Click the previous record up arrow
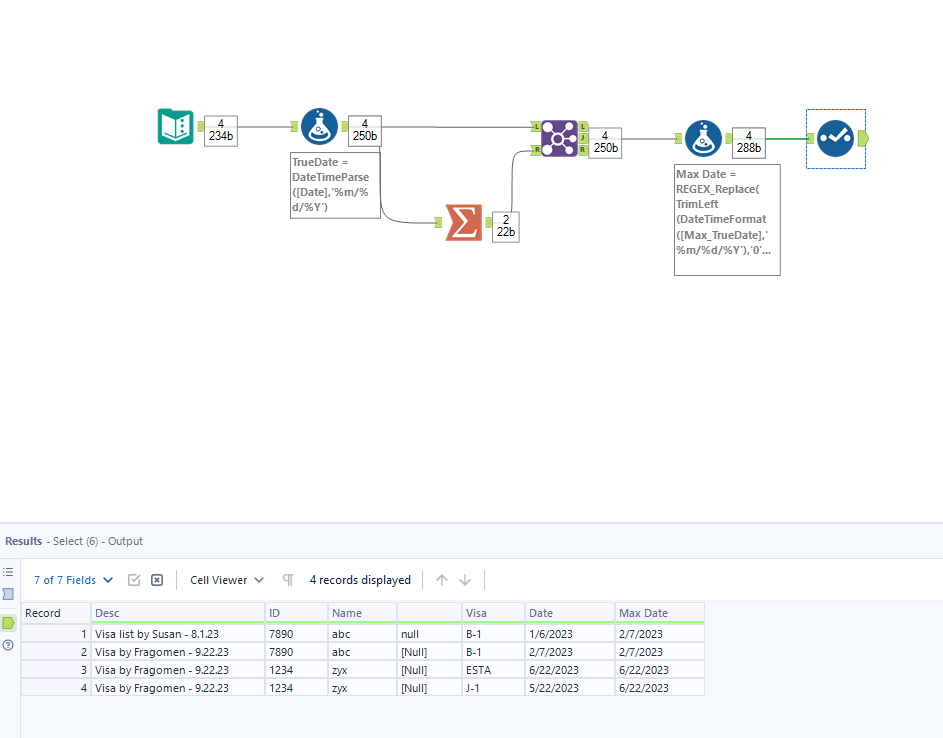 coord(442,580)
